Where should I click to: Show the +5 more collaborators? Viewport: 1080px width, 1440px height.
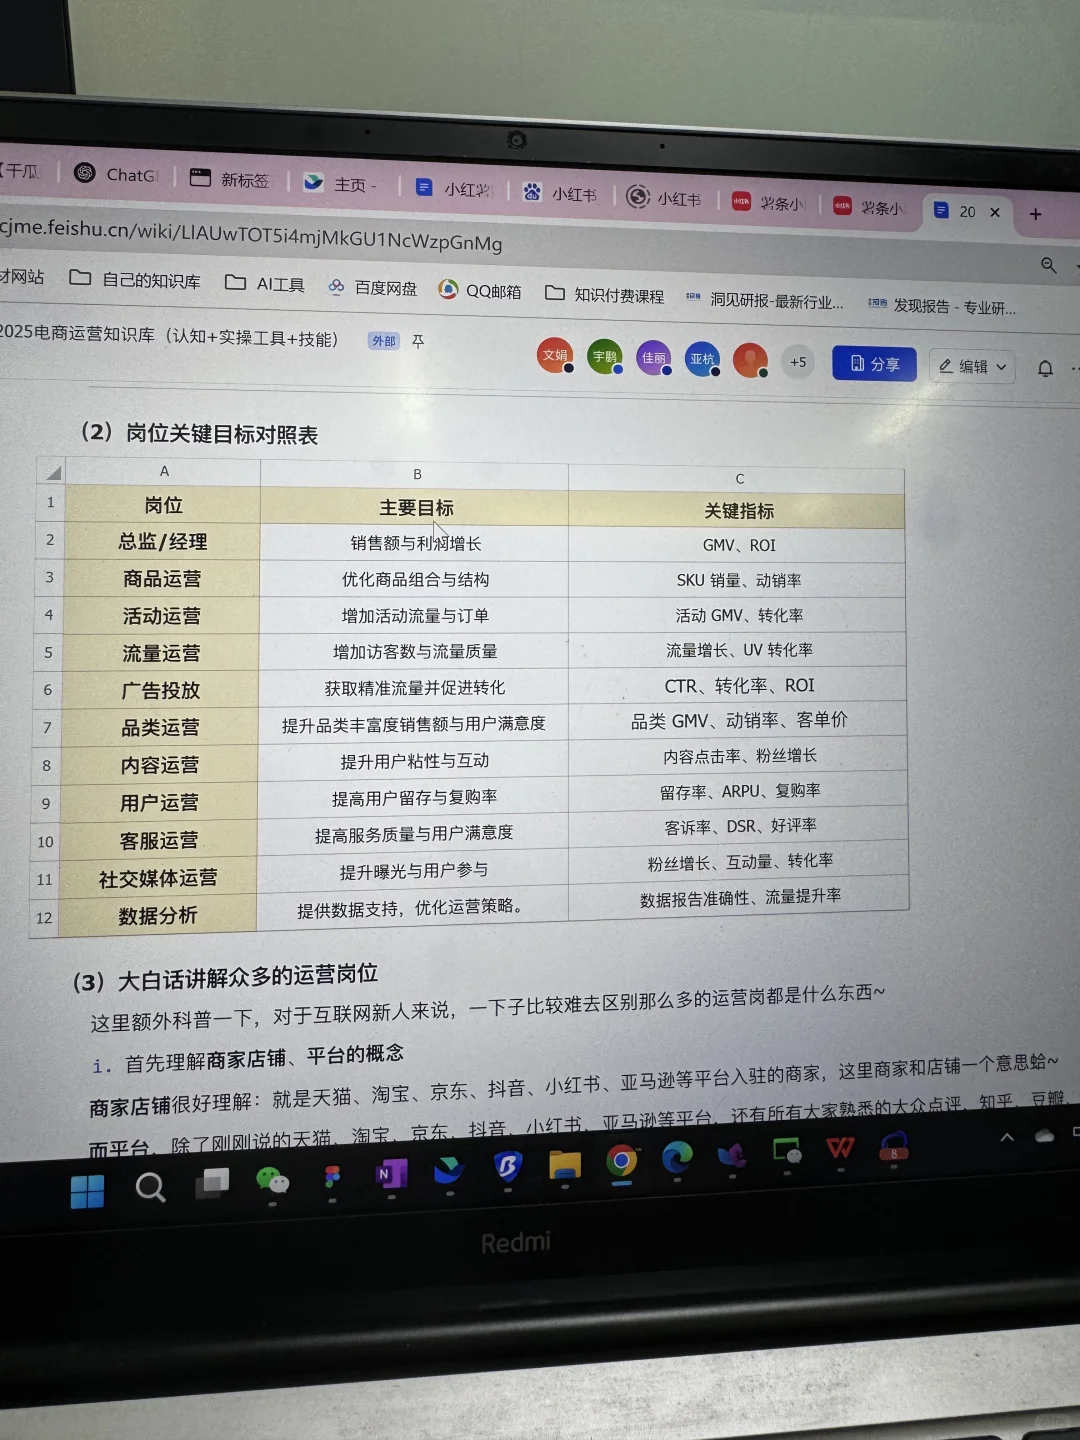click(x=798, y=362)
